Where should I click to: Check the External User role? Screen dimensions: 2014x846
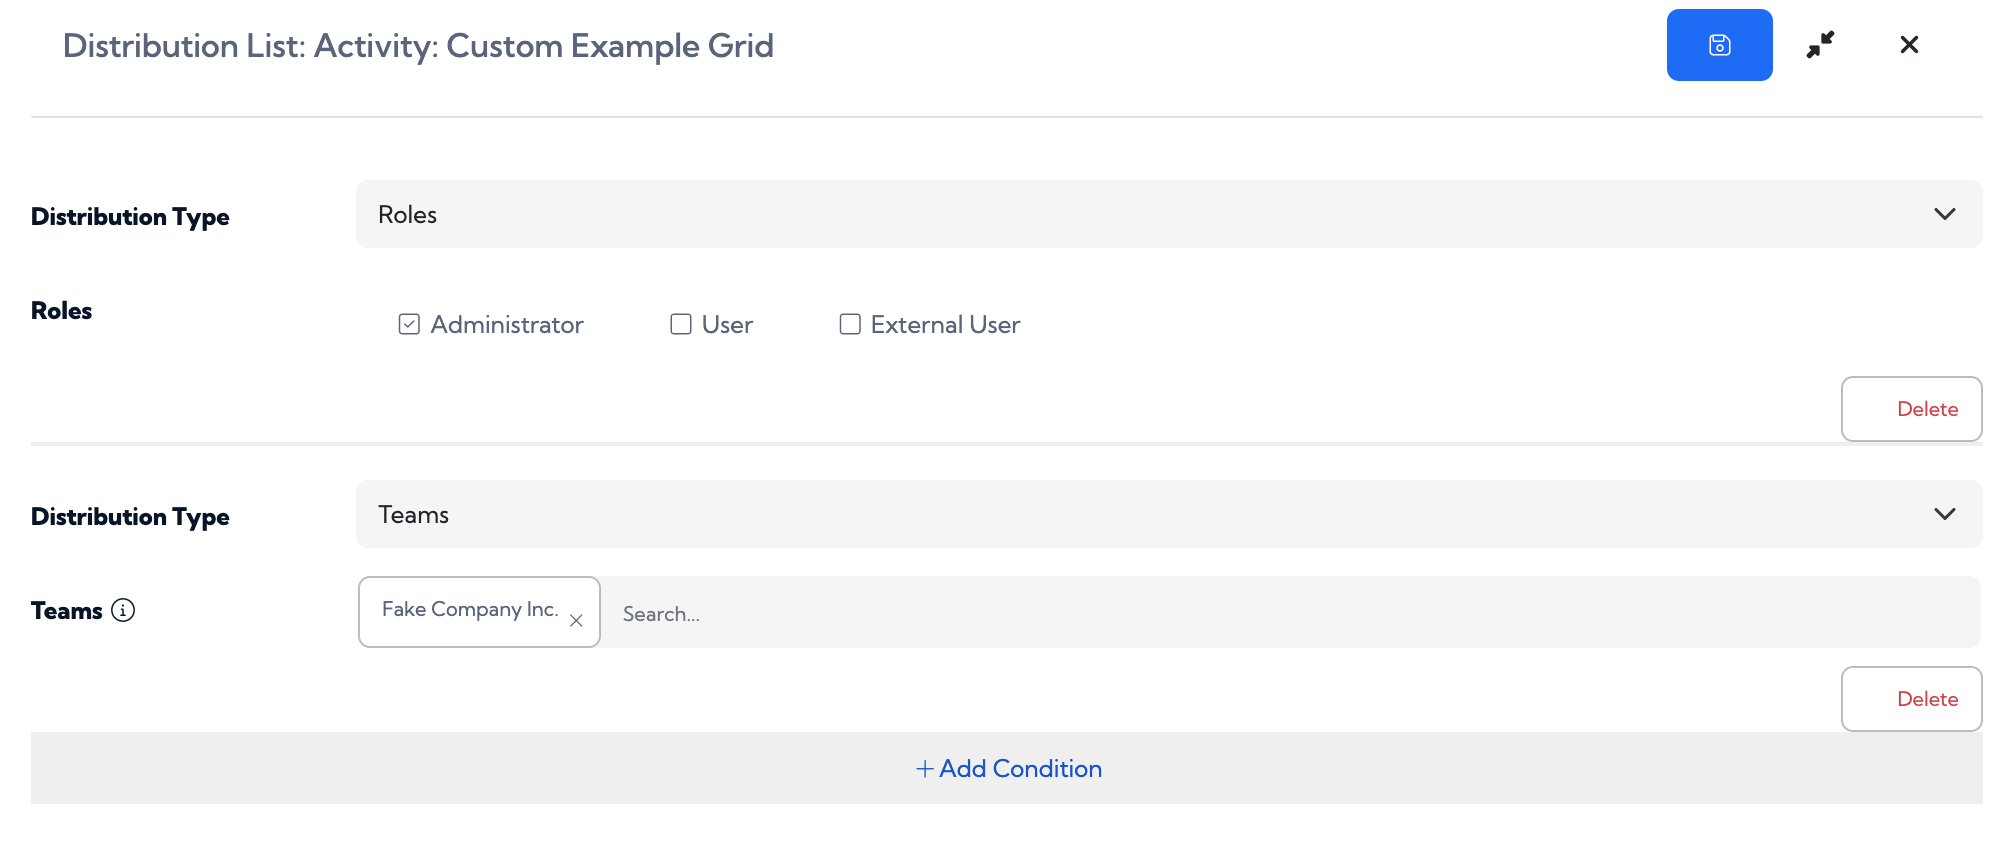click(x=850, y=323)
